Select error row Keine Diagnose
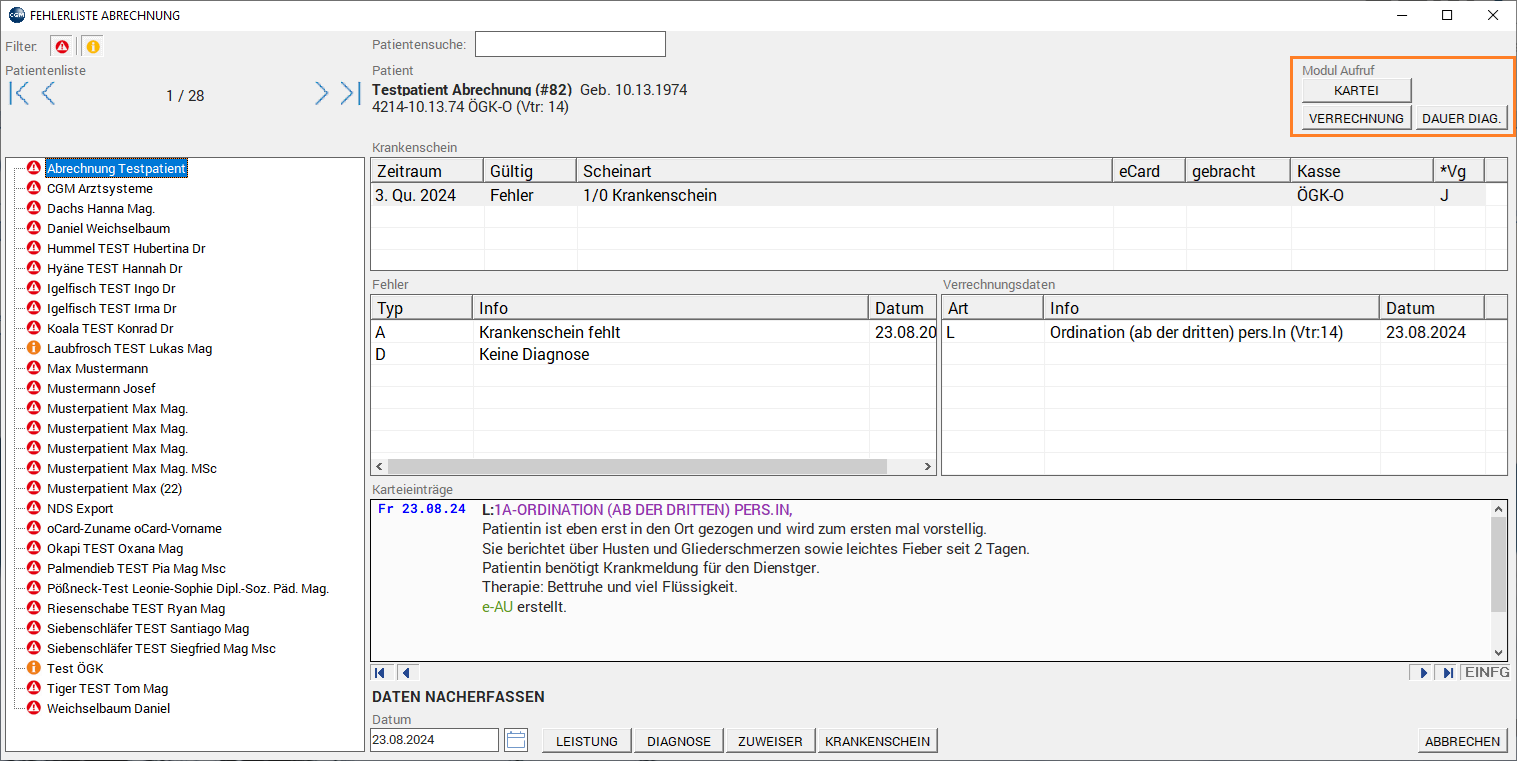This screenshot has height=761, width=1517. (653, 354)
